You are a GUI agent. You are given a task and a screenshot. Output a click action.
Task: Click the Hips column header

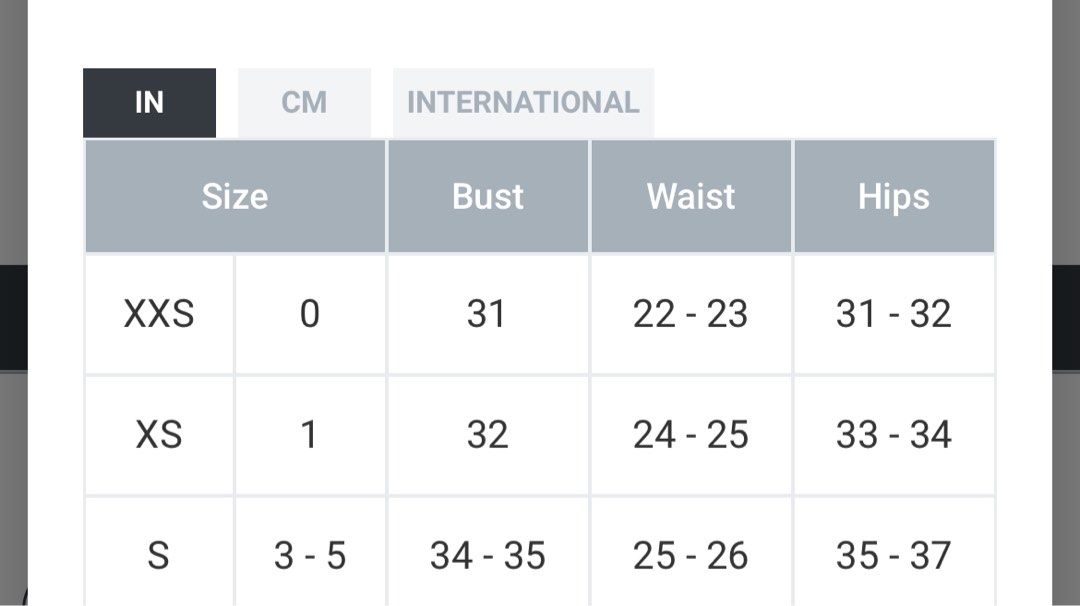click(x=894, y=196)
